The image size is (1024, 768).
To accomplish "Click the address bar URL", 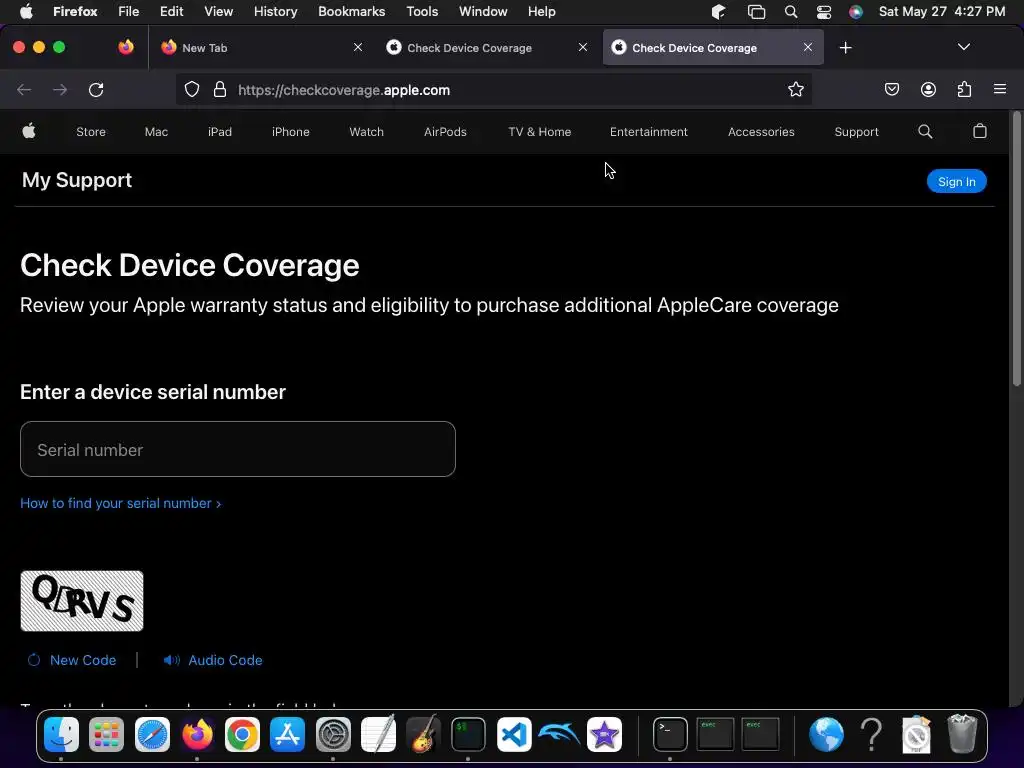I will (x=344, y=90).
